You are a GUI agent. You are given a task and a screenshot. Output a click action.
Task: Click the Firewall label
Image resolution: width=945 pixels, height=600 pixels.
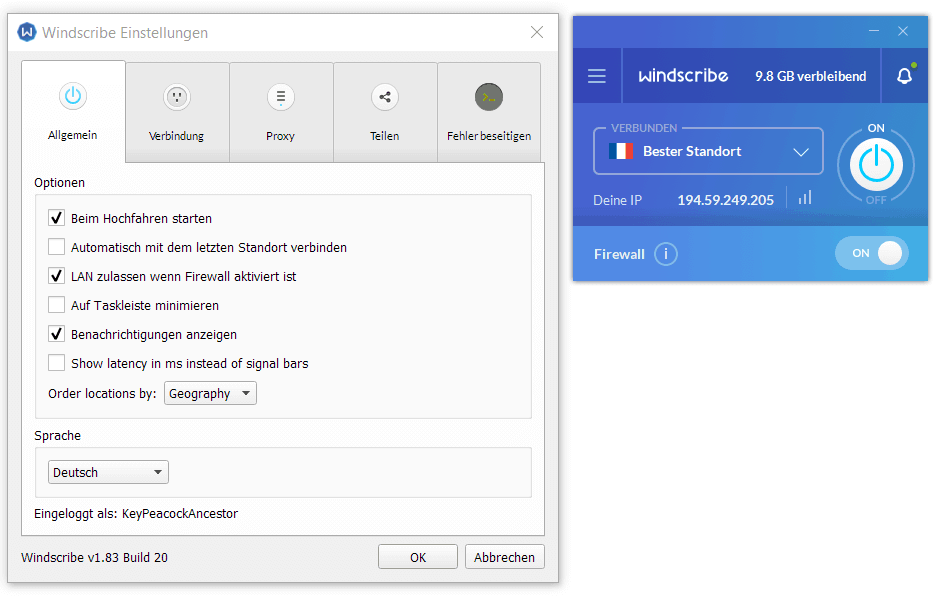(x=620, y=254)
